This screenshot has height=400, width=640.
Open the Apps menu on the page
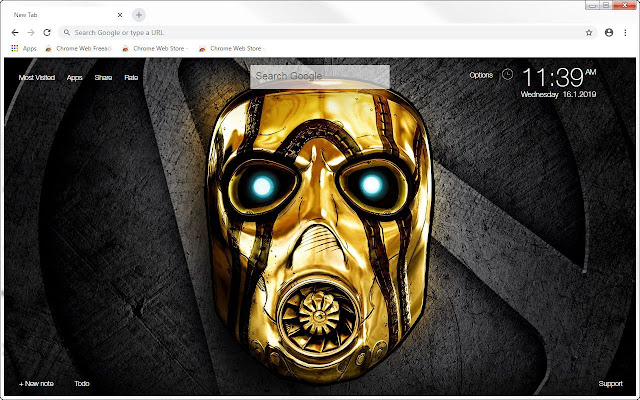(75, 78)
